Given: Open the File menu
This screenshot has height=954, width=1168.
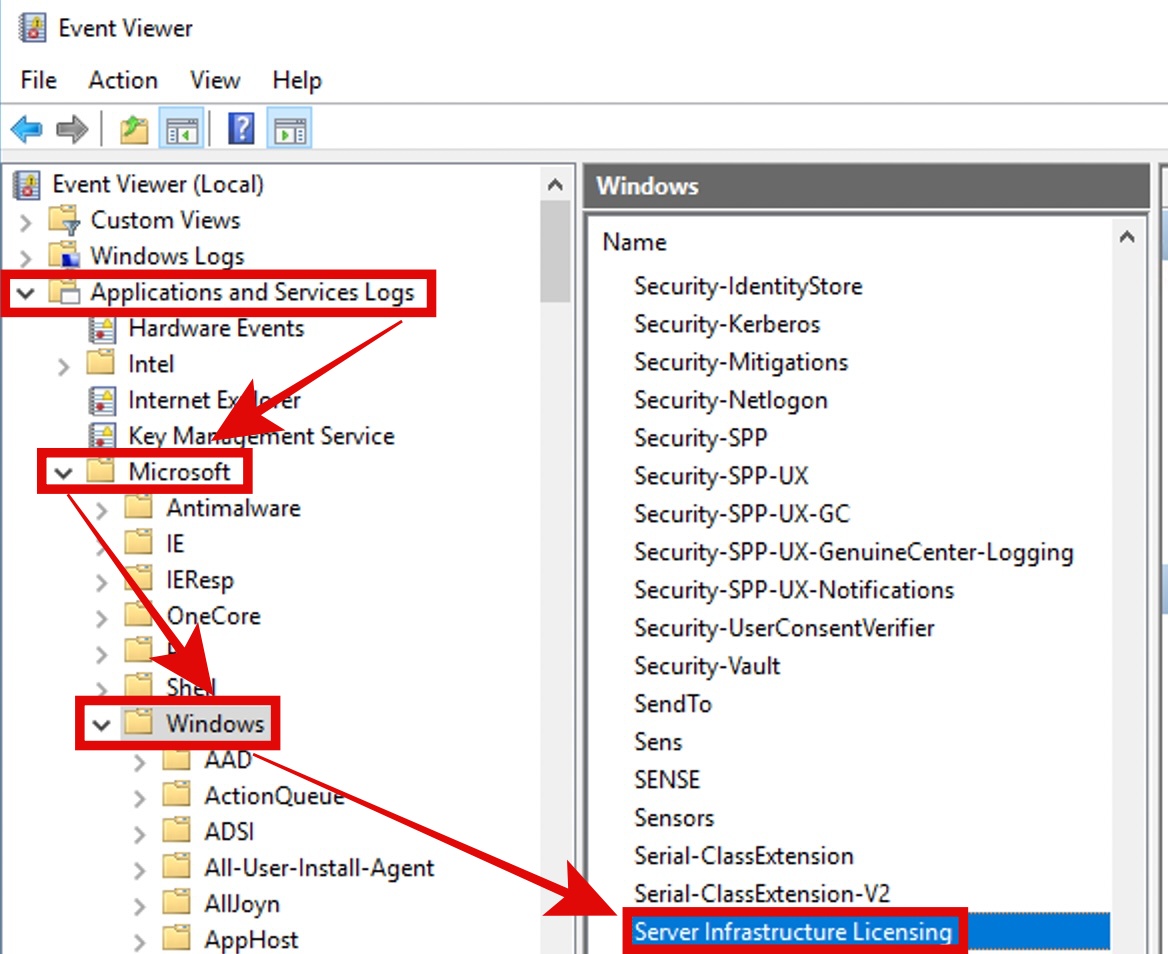Looking at the screenshot, I should (x=39, y=80).
